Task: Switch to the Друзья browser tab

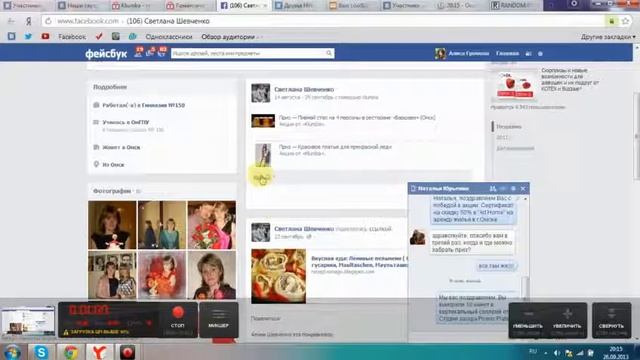Action: [297, 6]
